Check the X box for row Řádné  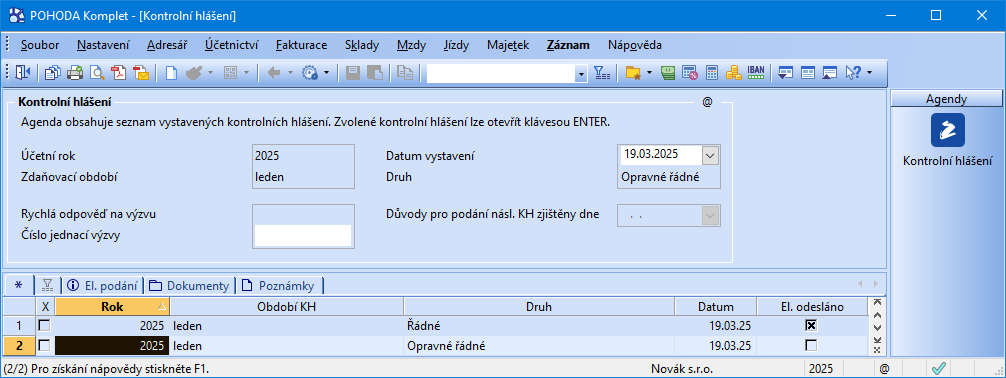click(44, 325)
